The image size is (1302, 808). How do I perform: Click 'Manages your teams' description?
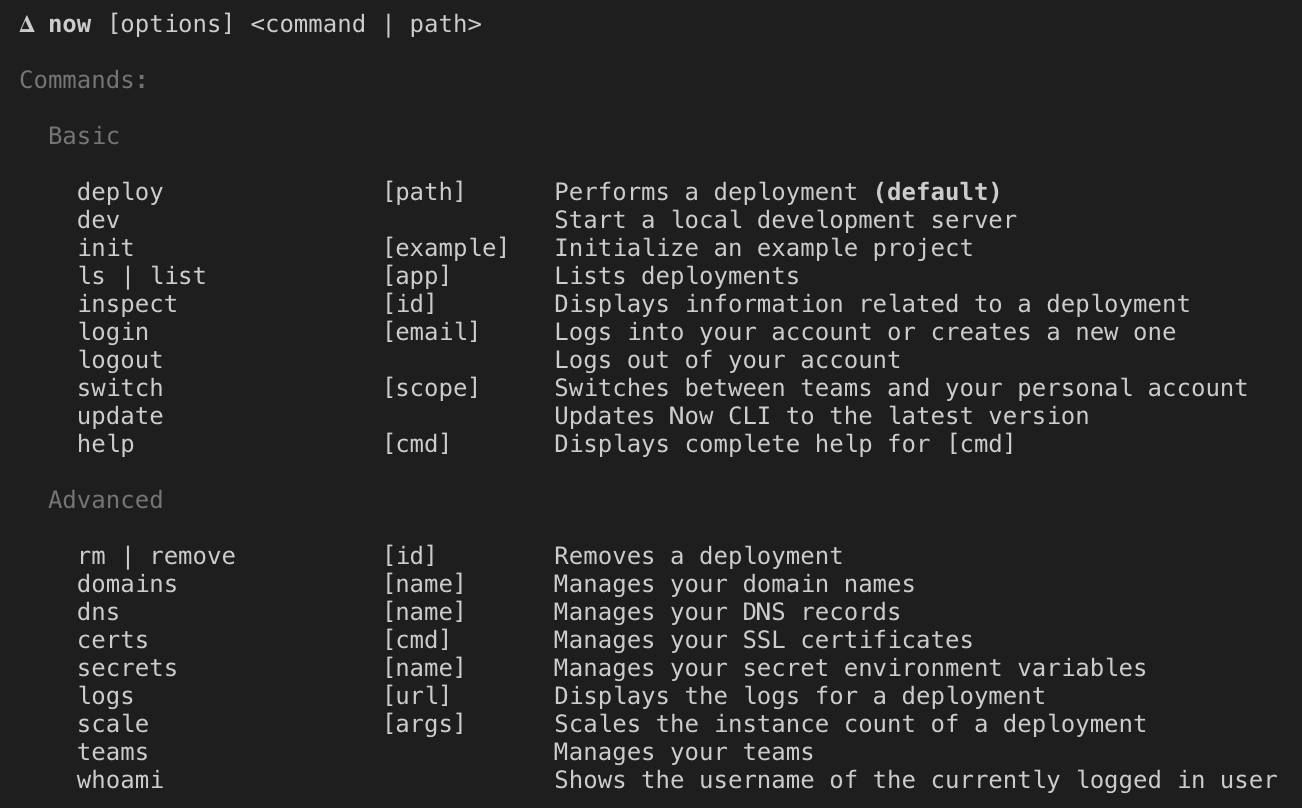point(684,752)
